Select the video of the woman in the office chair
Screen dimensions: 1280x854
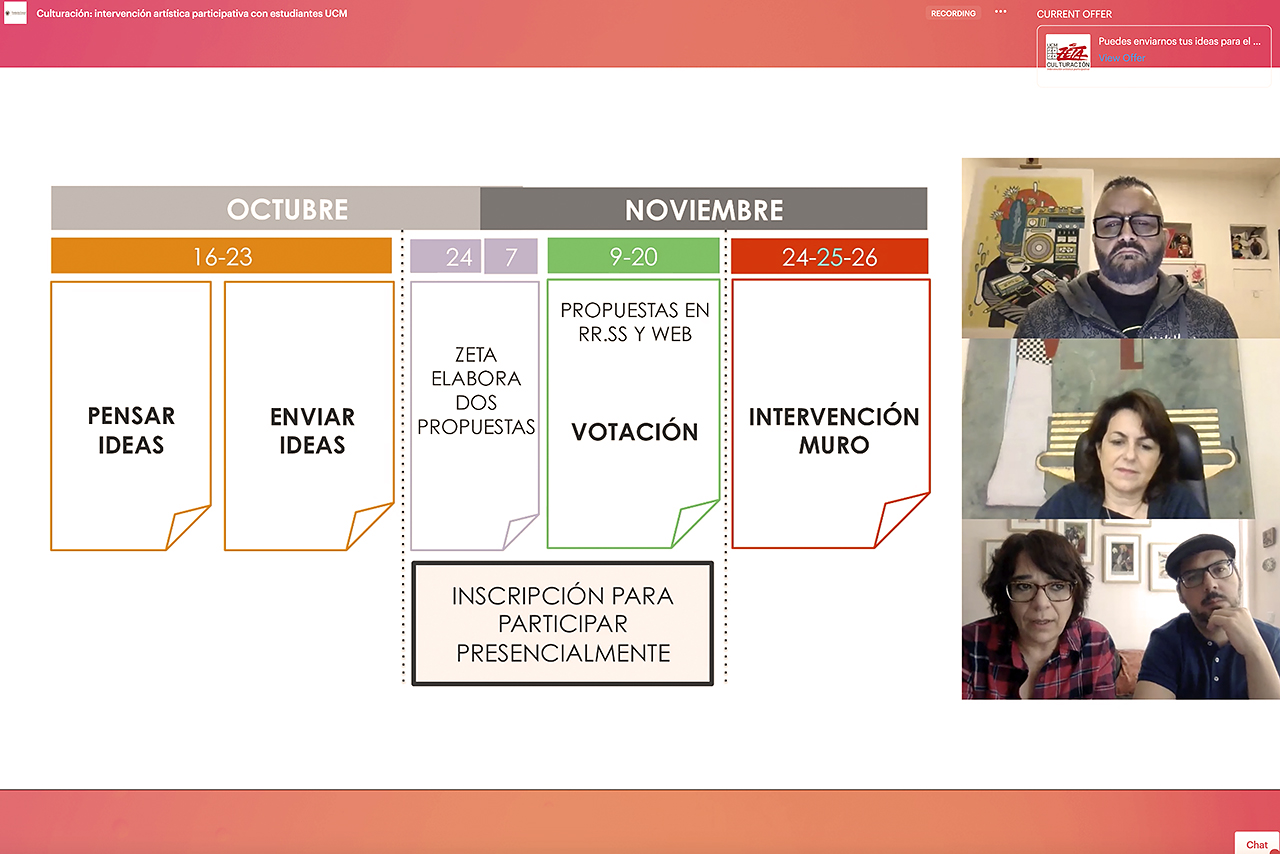(1121, 429)
